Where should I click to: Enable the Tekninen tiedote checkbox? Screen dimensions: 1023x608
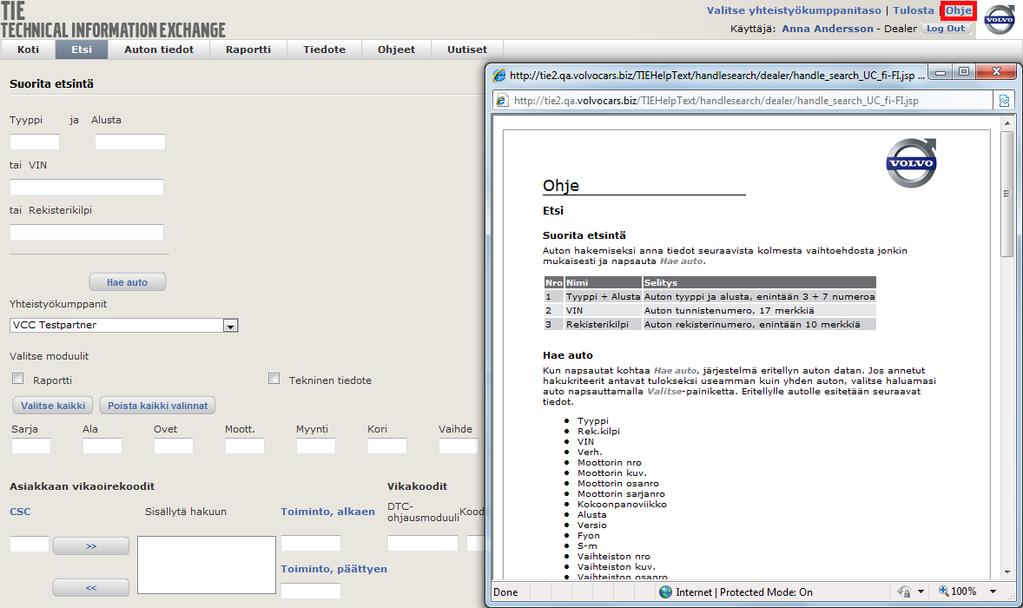[x=274, y=378]
